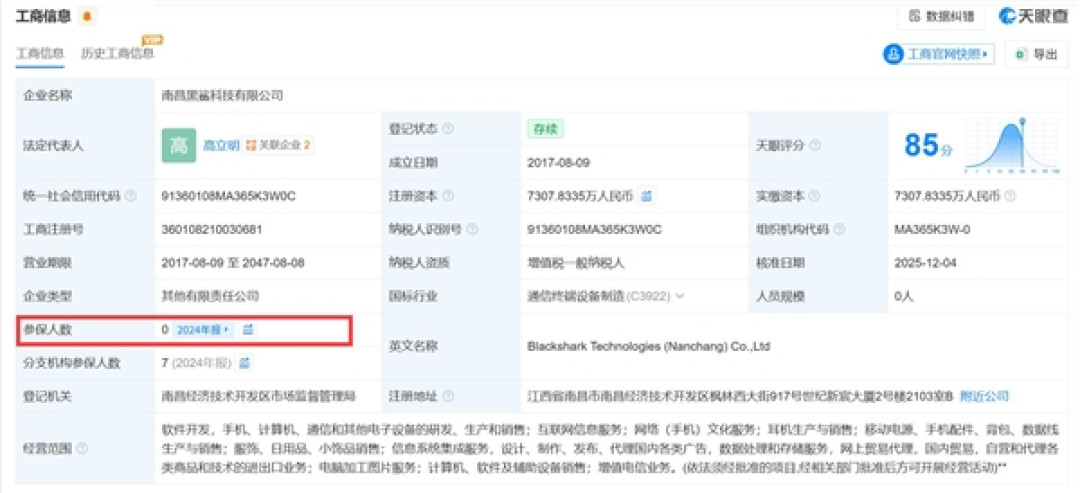Switch to 历史工商信息 tab
Image resolution: width=1080 pixels, height=493 pixels.
click(x=117, y=54)
